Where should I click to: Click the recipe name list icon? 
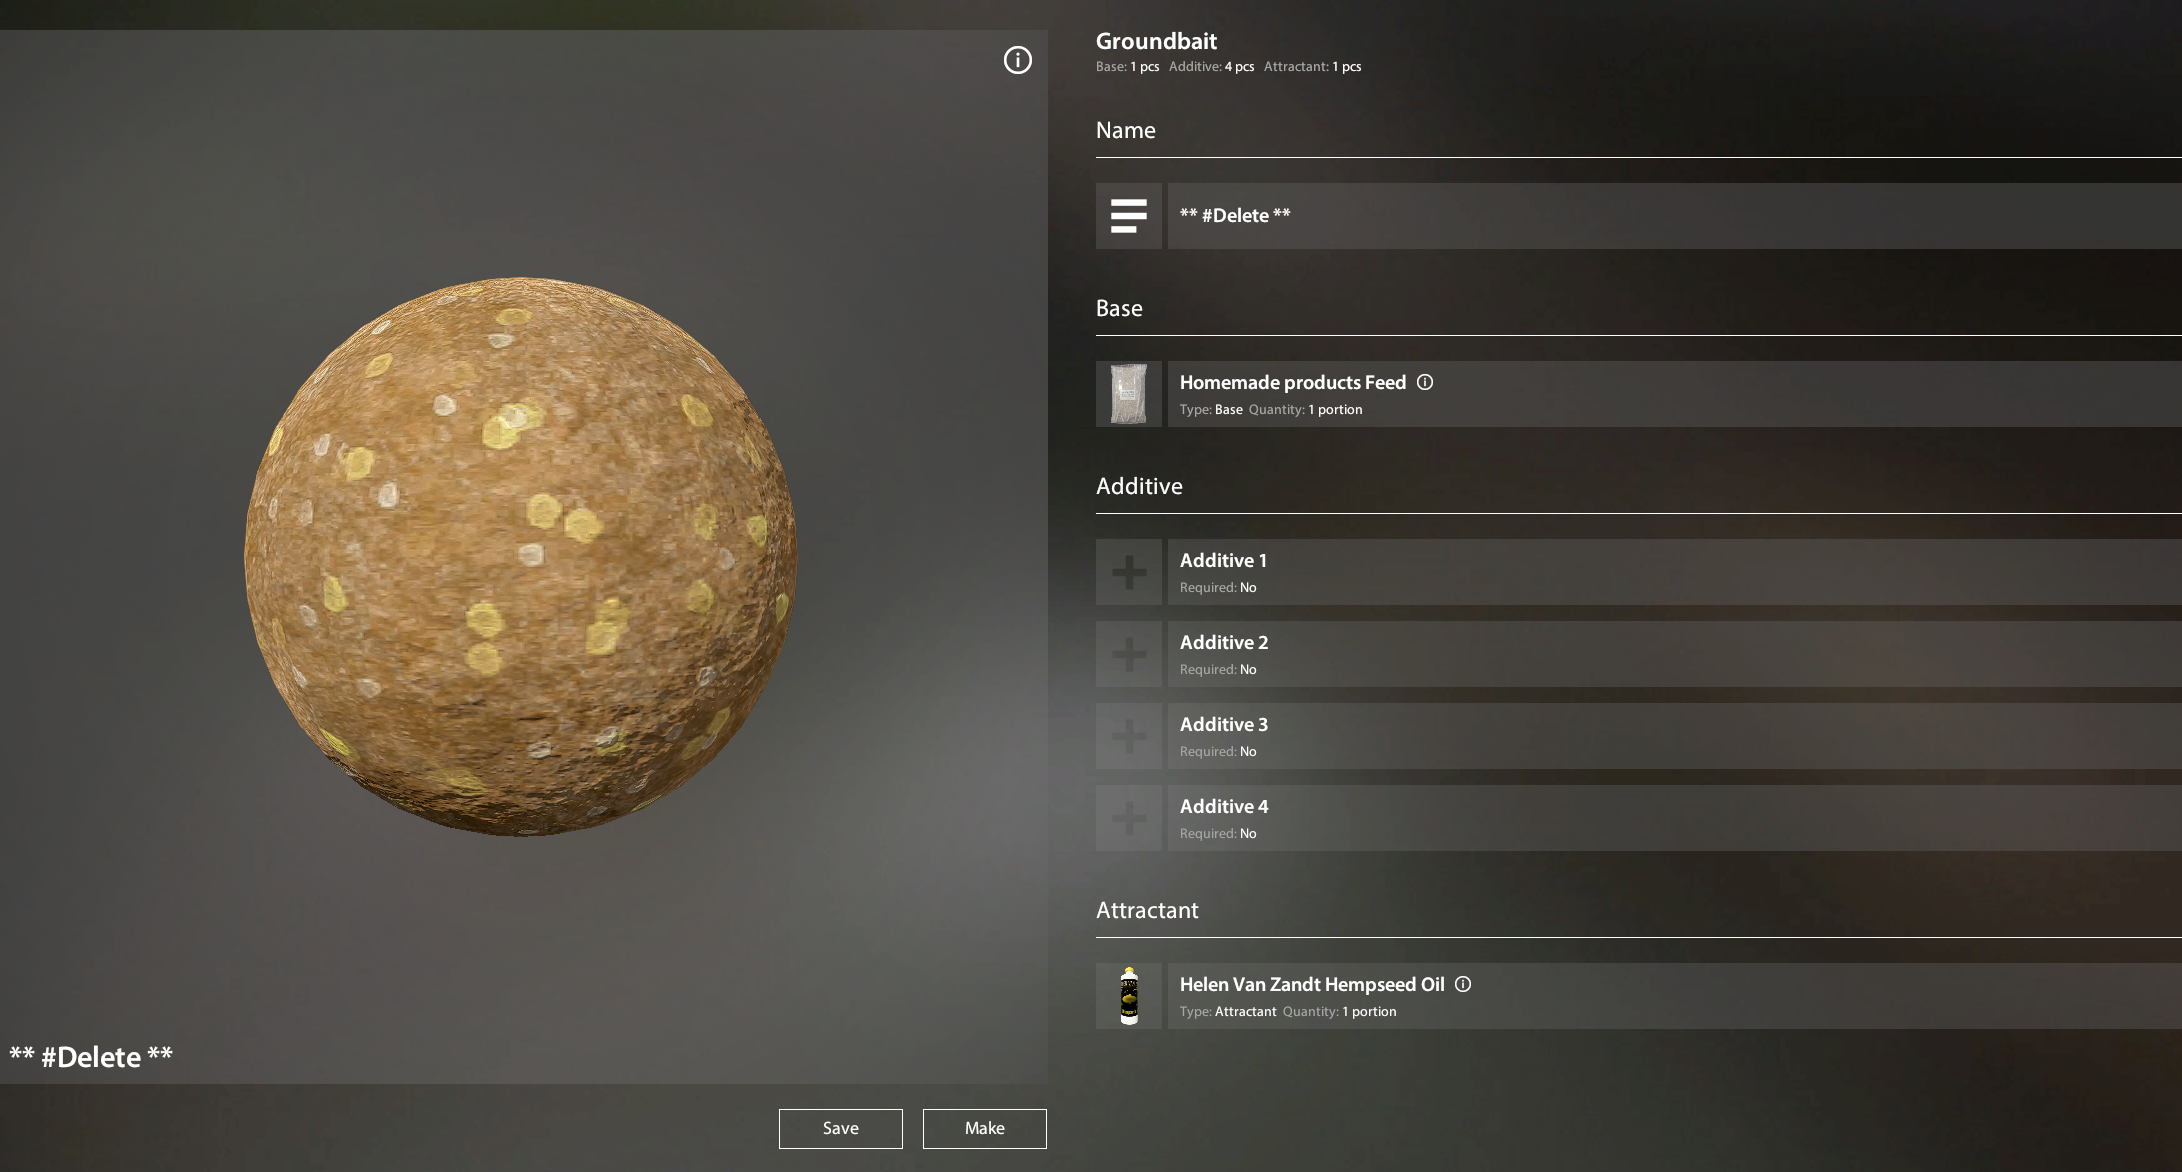pos(1128,216)
